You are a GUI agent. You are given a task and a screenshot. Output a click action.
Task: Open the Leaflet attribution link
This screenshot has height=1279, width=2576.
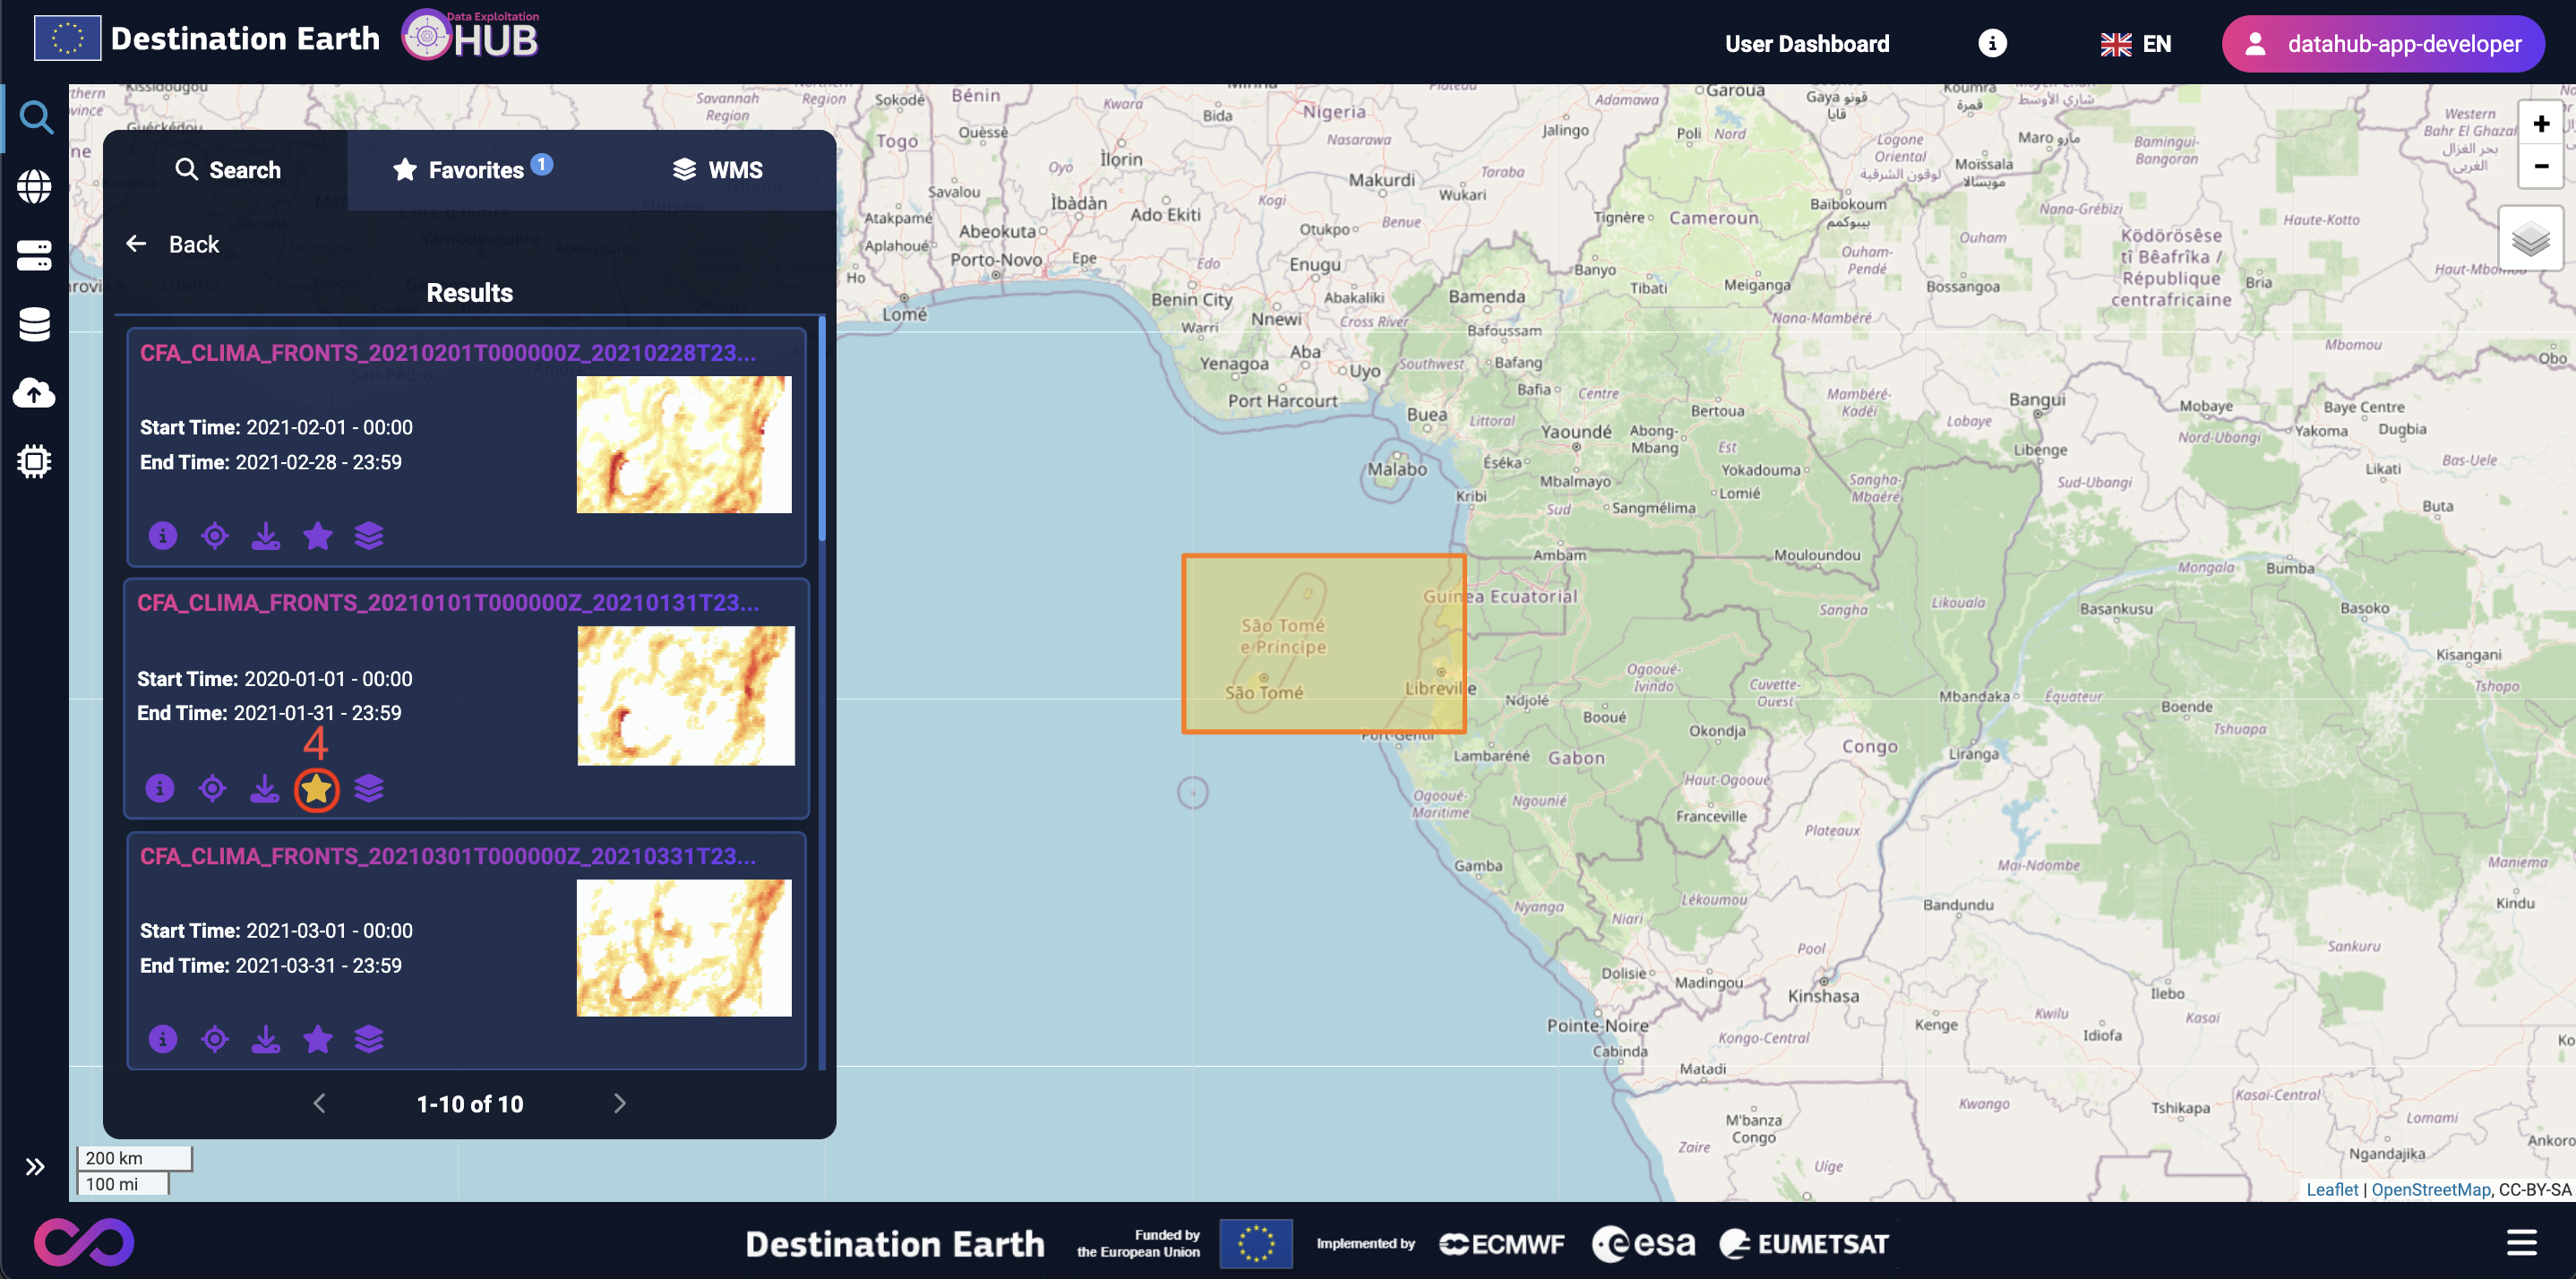[2331, 1189]
